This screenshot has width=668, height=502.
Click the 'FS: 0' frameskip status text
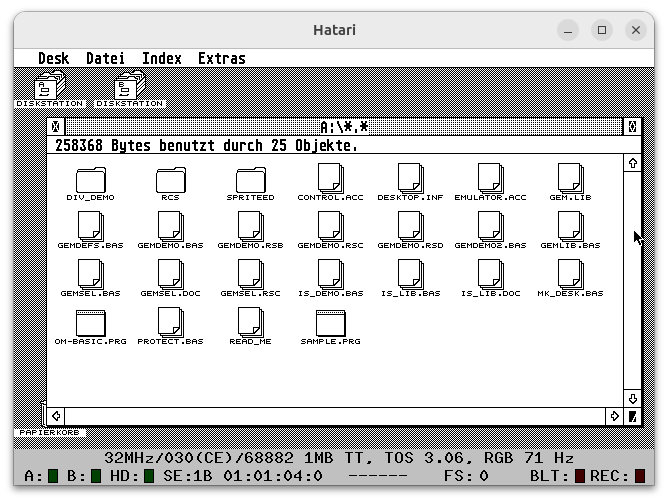[x=466, y=476]
